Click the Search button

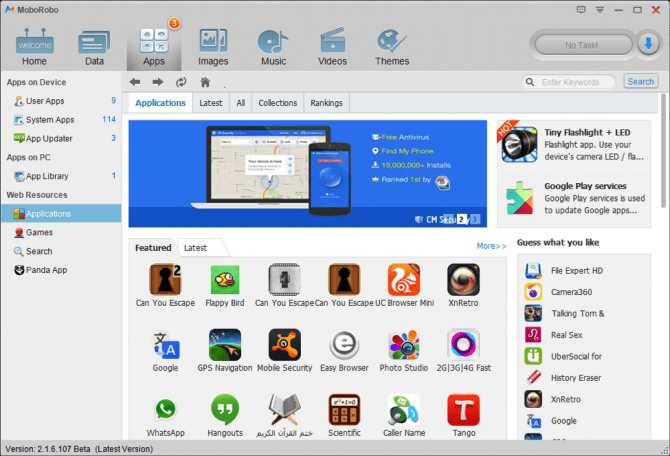(x=641, y=81)
